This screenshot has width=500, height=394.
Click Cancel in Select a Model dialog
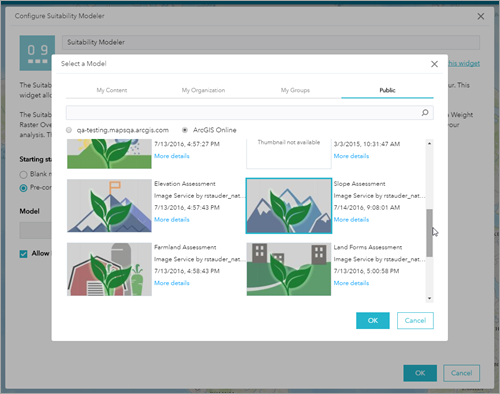[415, 321]
